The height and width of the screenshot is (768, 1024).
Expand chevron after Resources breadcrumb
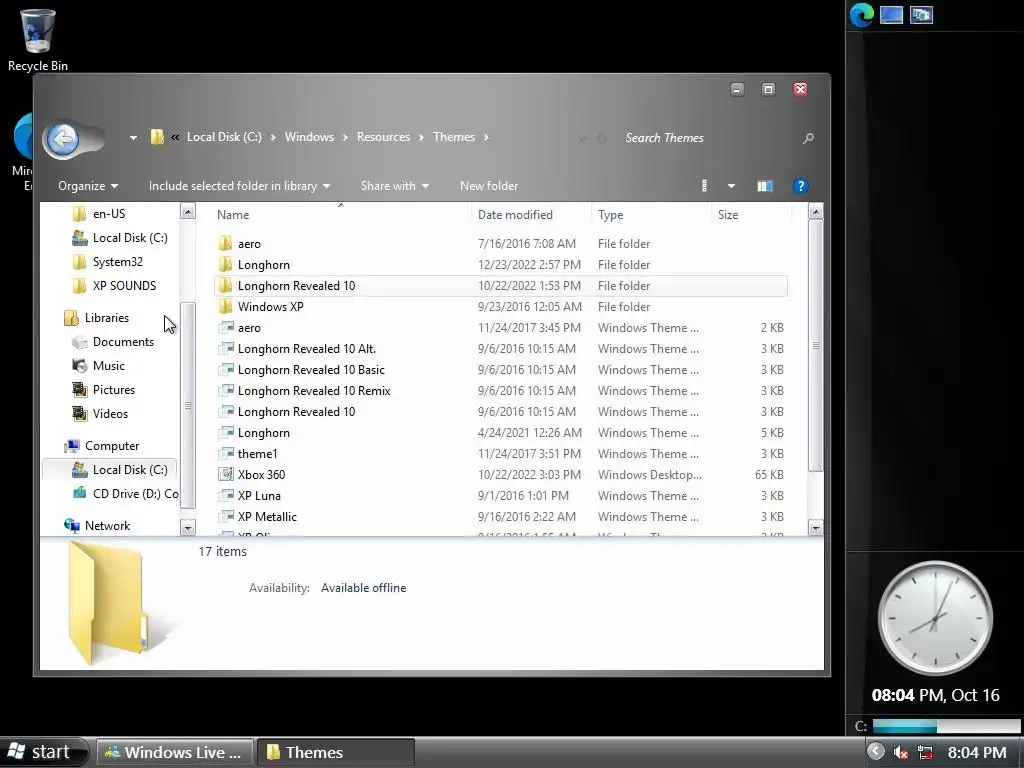pyautogui.click(x=421, y=137)
